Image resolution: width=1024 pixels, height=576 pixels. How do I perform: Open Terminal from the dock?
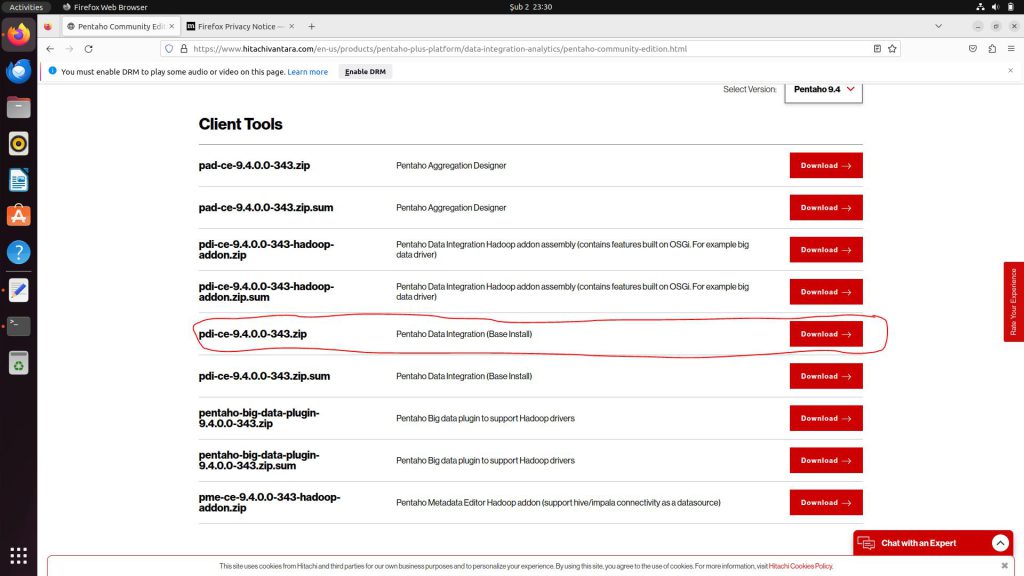click(18, 326)
